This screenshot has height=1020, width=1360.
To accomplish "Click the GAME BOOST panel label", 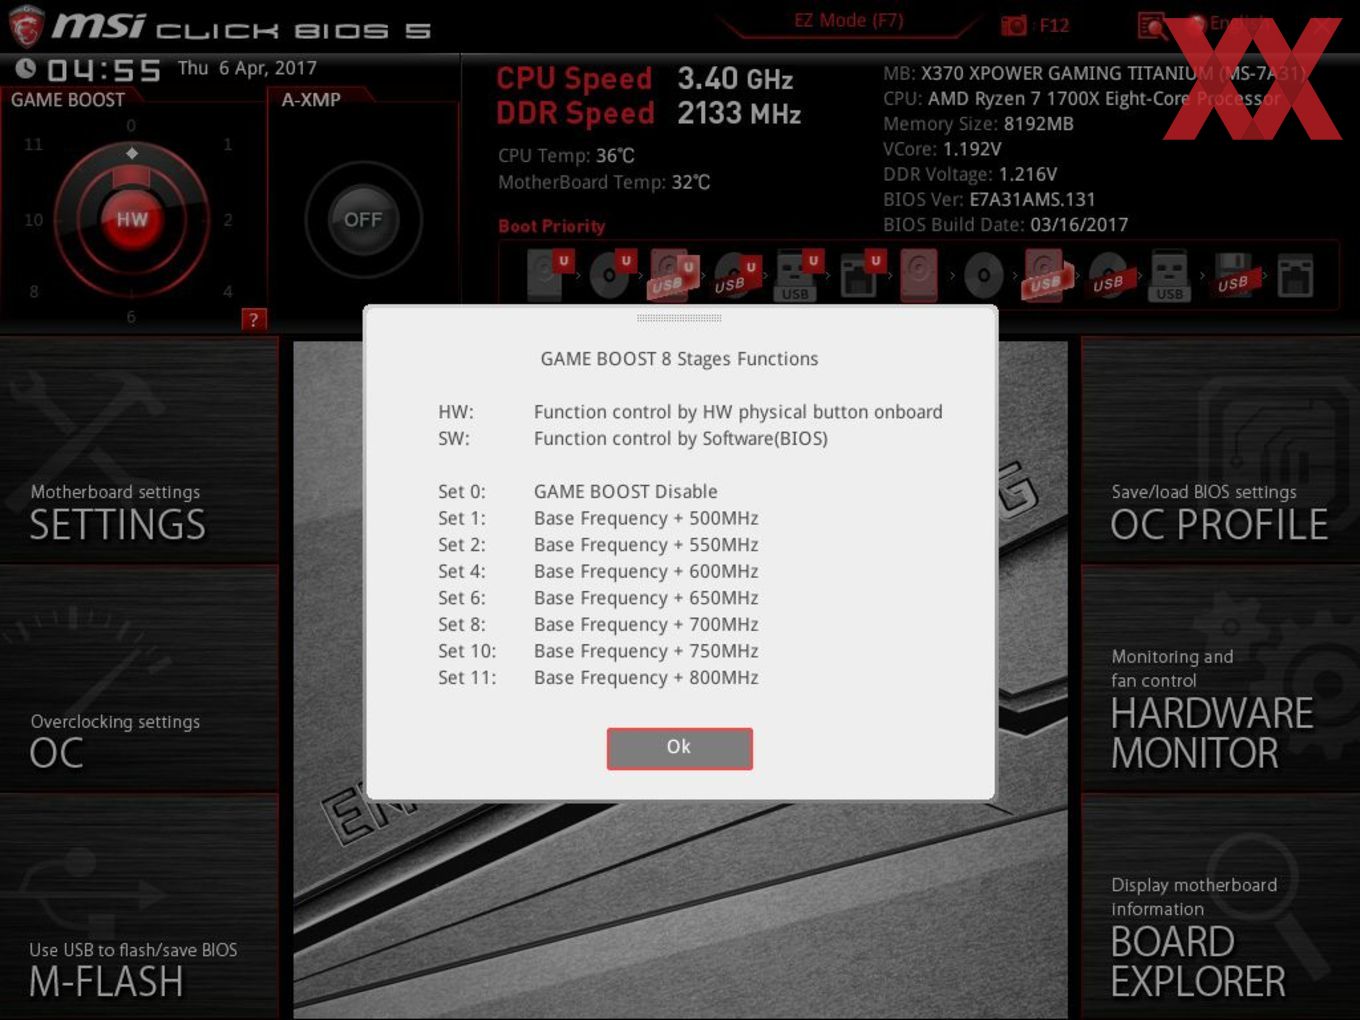I will 68,100.
